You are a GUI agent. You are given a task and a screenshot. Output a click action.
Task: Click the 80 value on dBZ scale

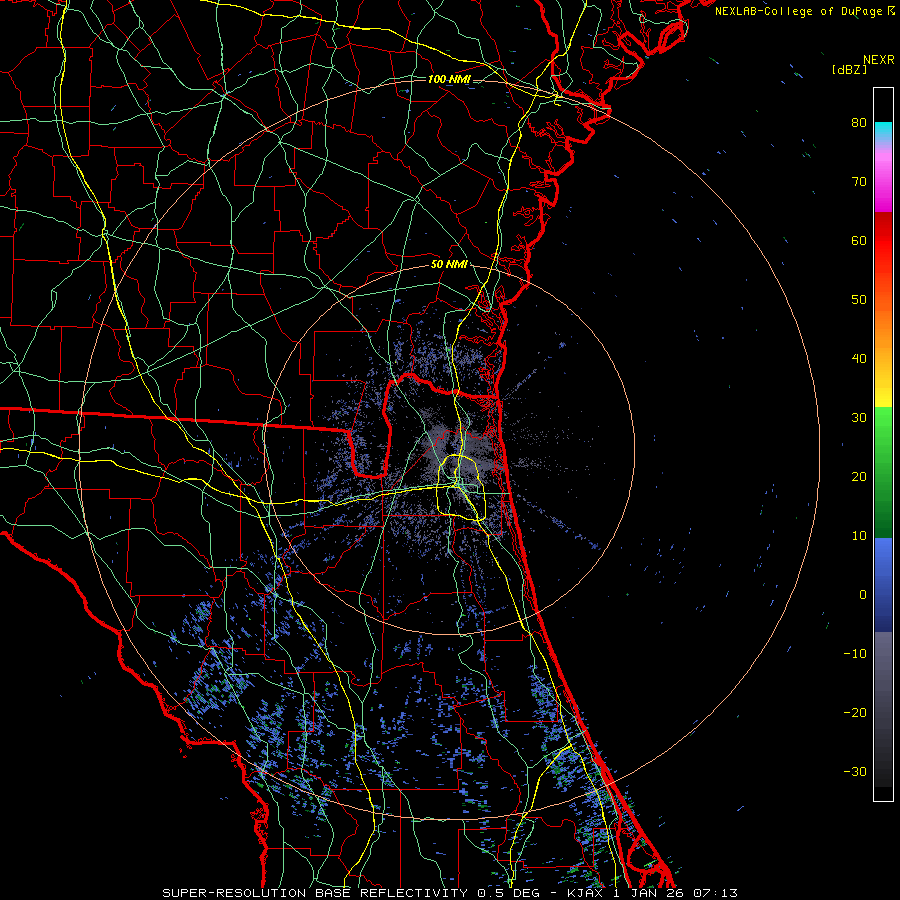coord(859,123)
